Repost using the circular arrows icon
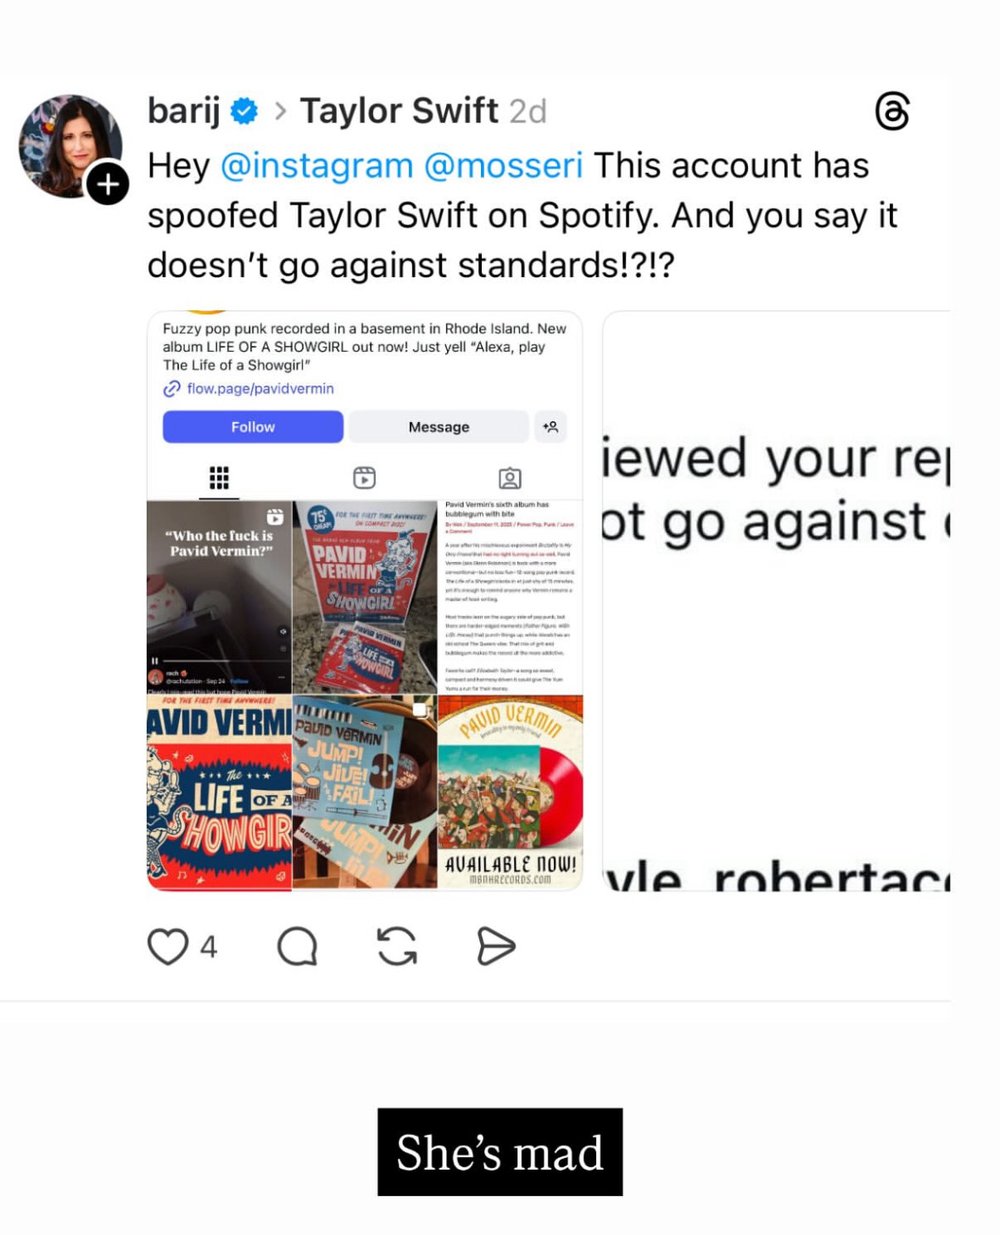 click(x=397, y=946)
